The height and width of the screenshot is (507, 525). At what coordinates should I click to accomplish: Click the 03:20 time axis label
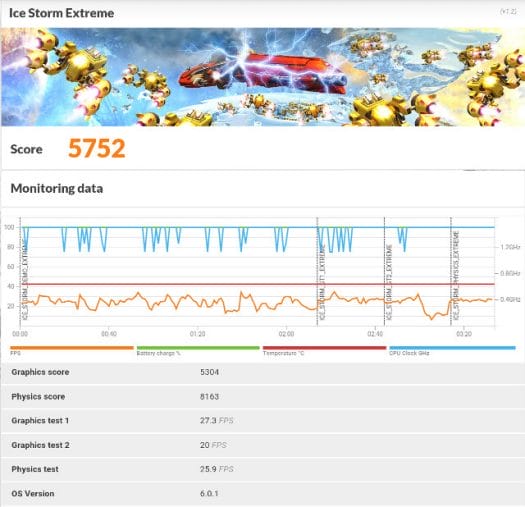[x=464, y=334]
